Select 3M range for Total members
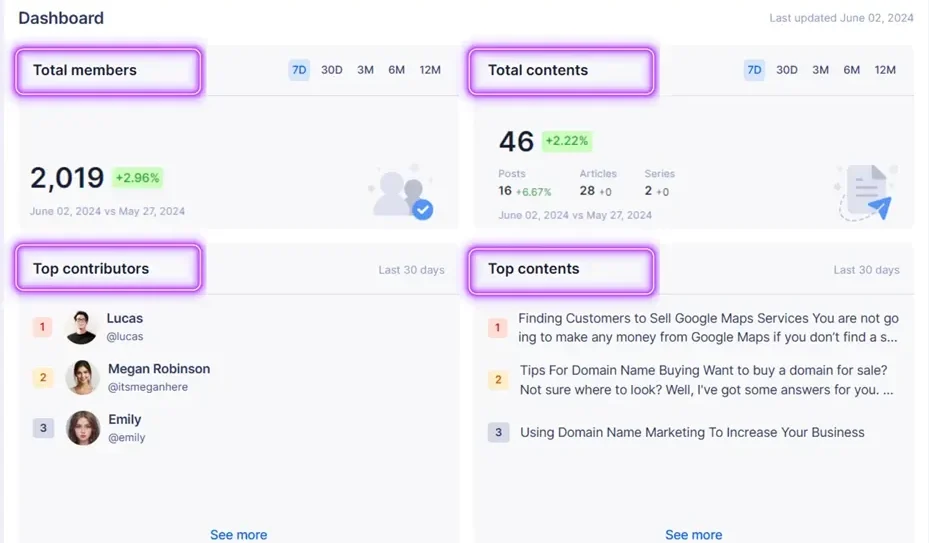929x543 pixels. (x=365, y=70)
